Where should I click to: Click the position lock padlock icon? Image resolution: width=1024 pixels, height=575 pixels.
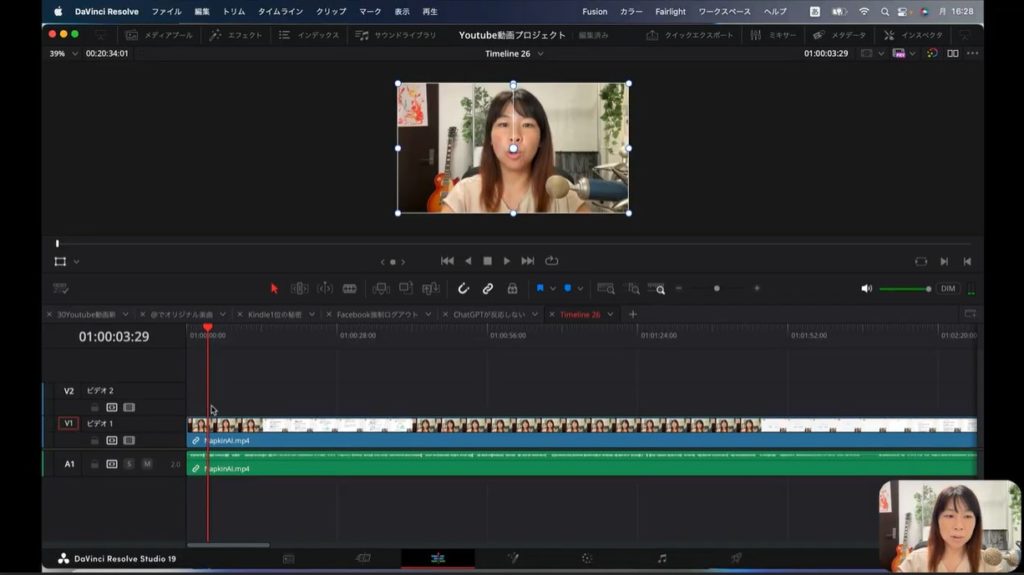(x=512, y=288)
